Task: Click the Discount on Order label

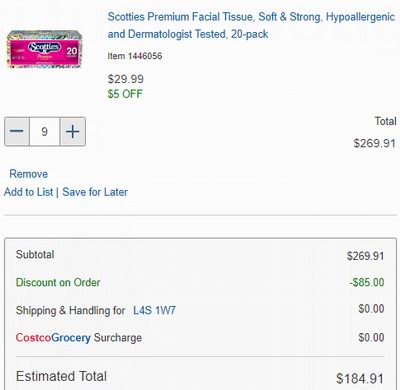Action: 58,282
